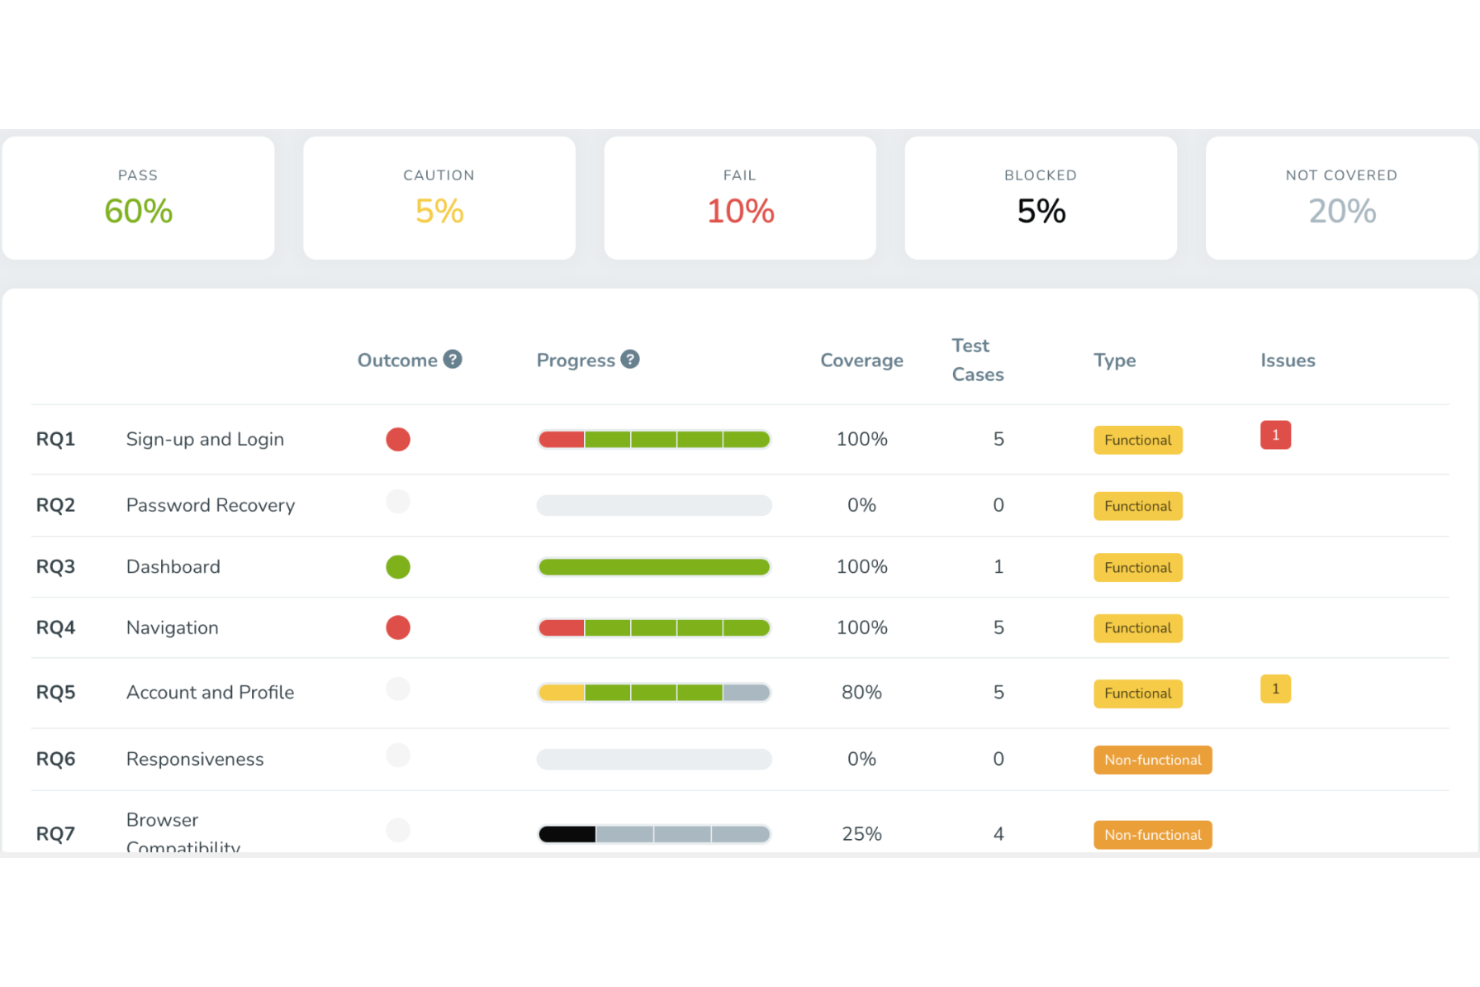Select the Non-functional badge on RQ6
The height and width of the screenshot is (987, 1480).
[x=1152, y=760]
